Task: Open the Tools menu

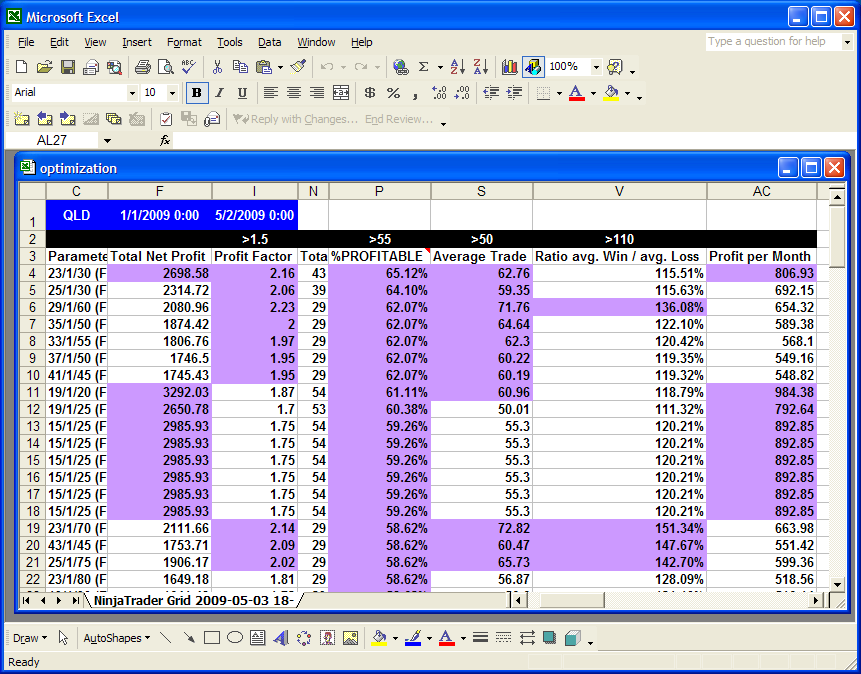Action: [x=230, y=42]
